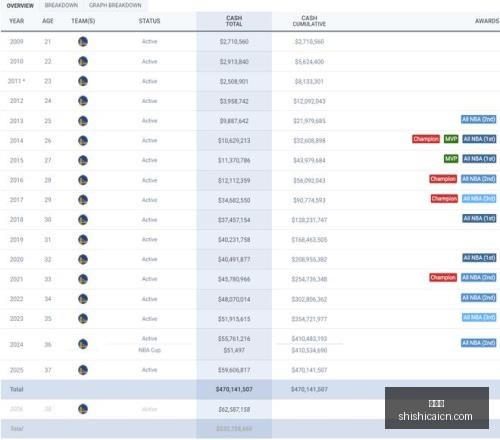Click the Champion badge in the 2016 row
Screen dimensions: 500x440
point(443,179)
